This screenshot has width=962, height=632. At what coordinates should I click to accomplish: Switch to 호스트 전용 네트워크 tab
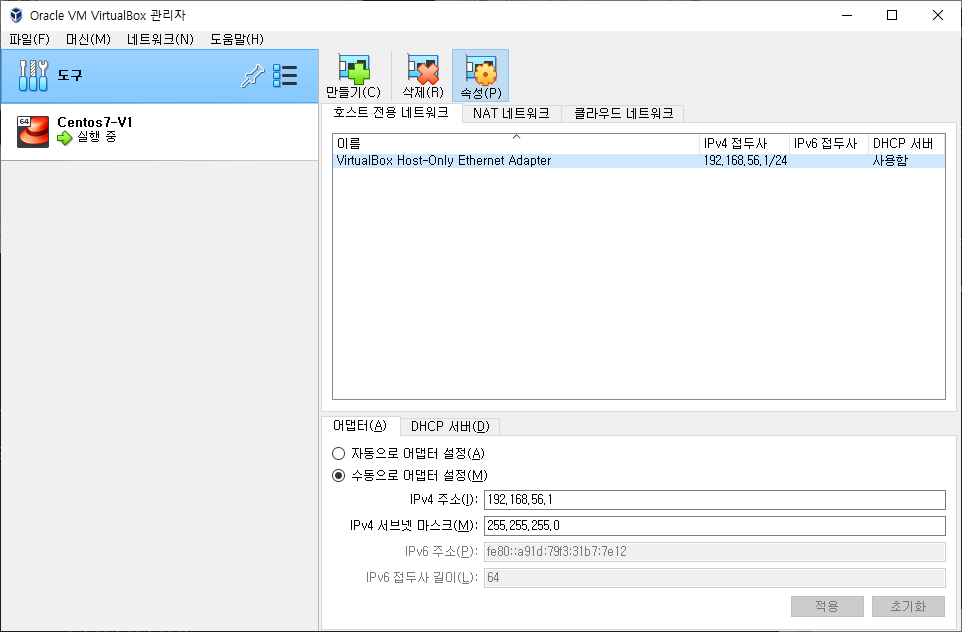click(391, 112)
